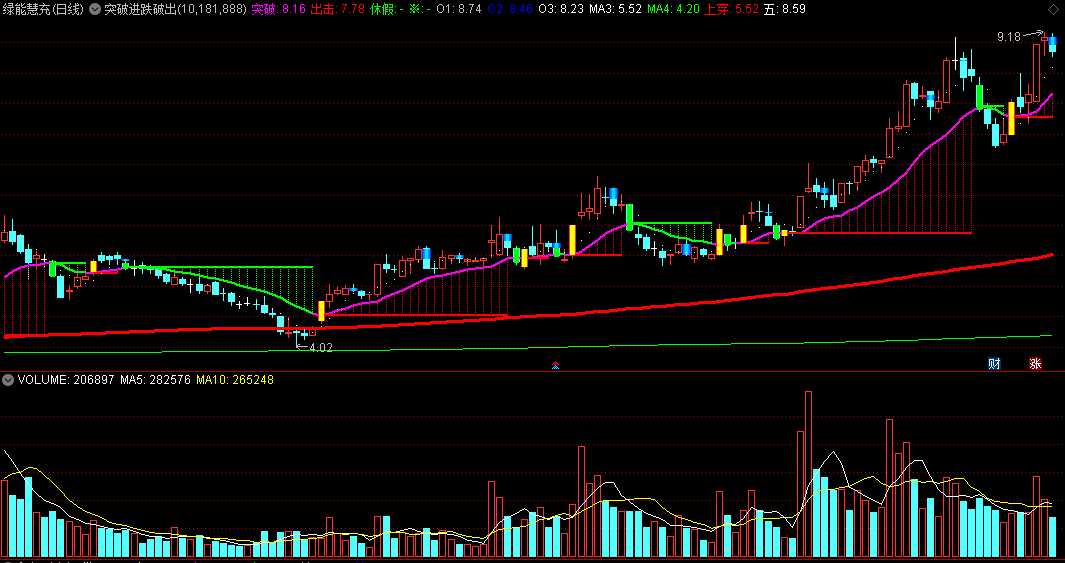Screen dimensions: 1065x563
Task: Select the stock title 绿能慧充(日线)
Action: (x=43, y=10)
